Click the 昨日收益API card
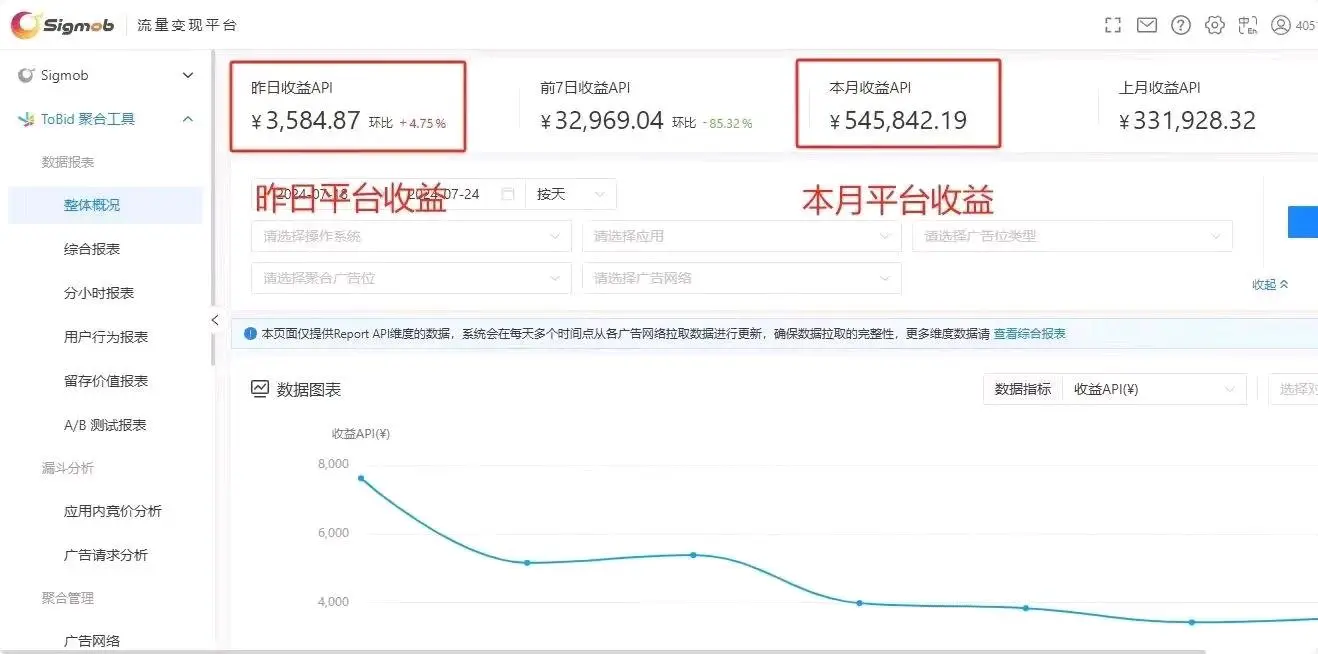 click(348, 107)
